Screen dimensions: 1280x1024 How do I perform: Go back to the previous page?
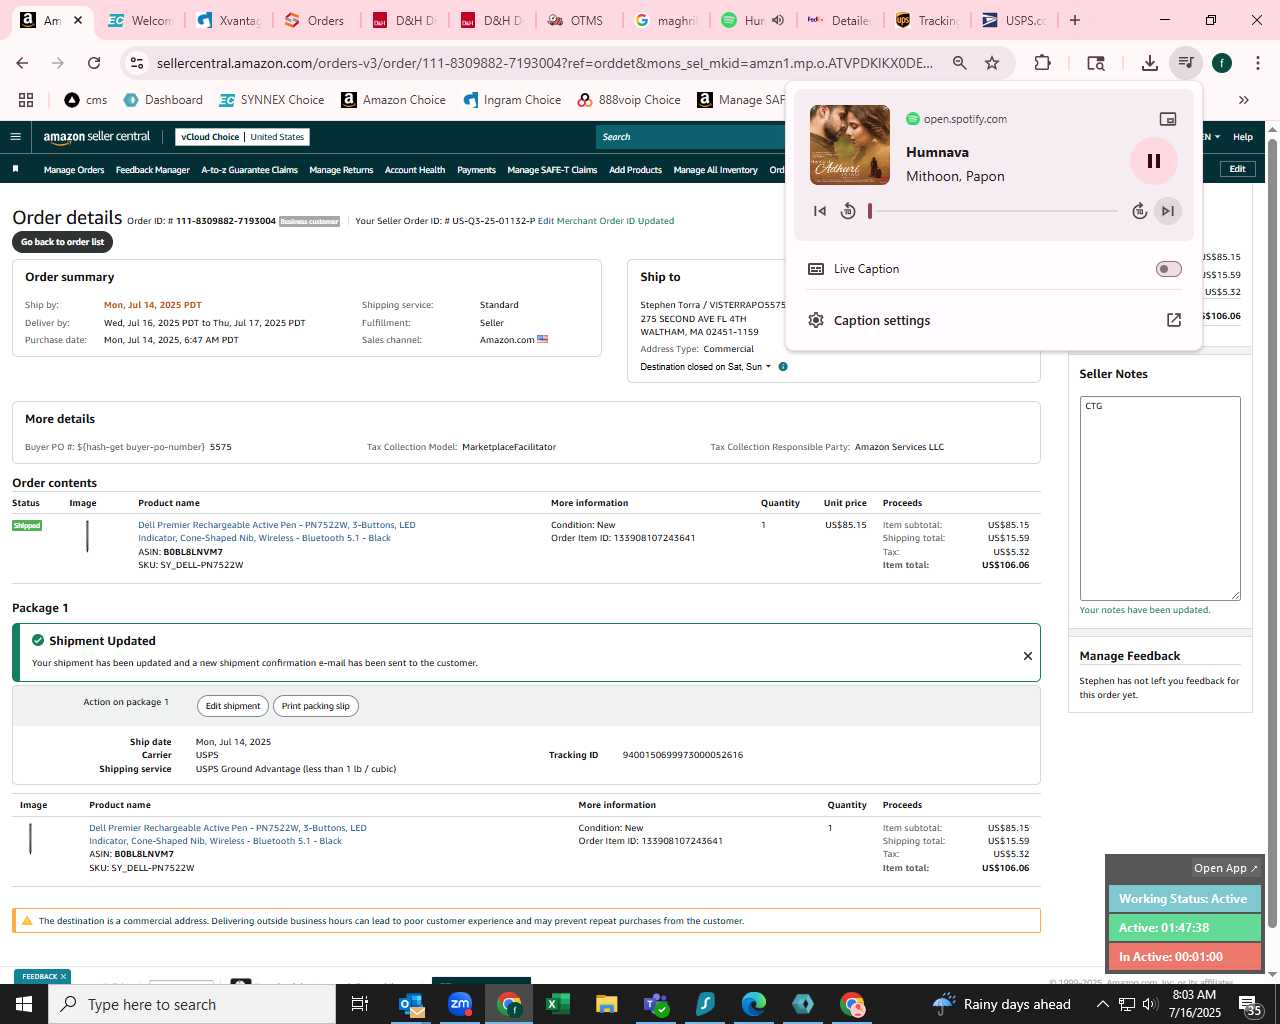[22, 63]
